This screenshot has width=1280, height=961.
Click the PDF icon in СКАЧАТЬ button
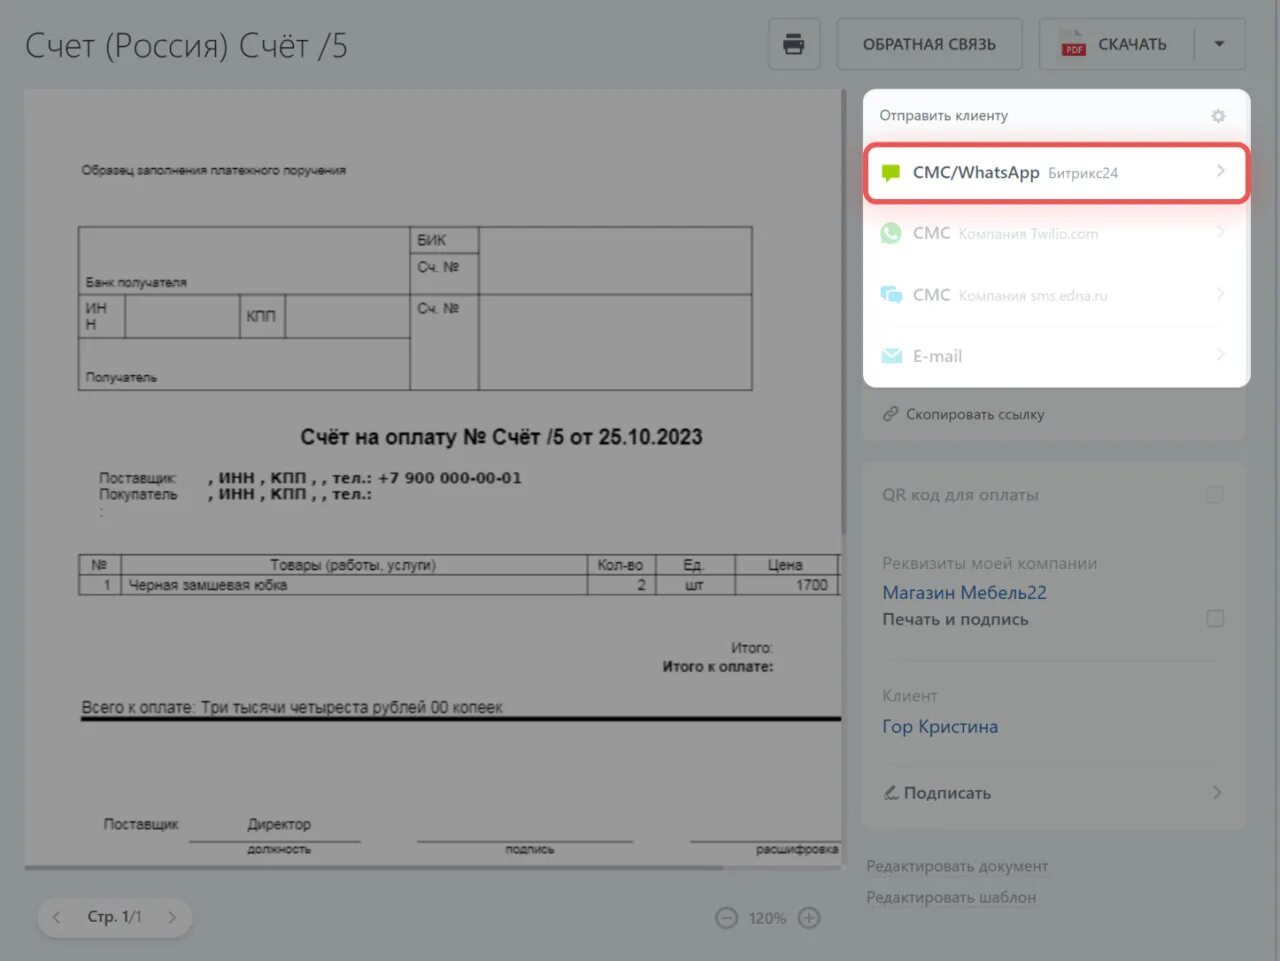point(1074,45)
